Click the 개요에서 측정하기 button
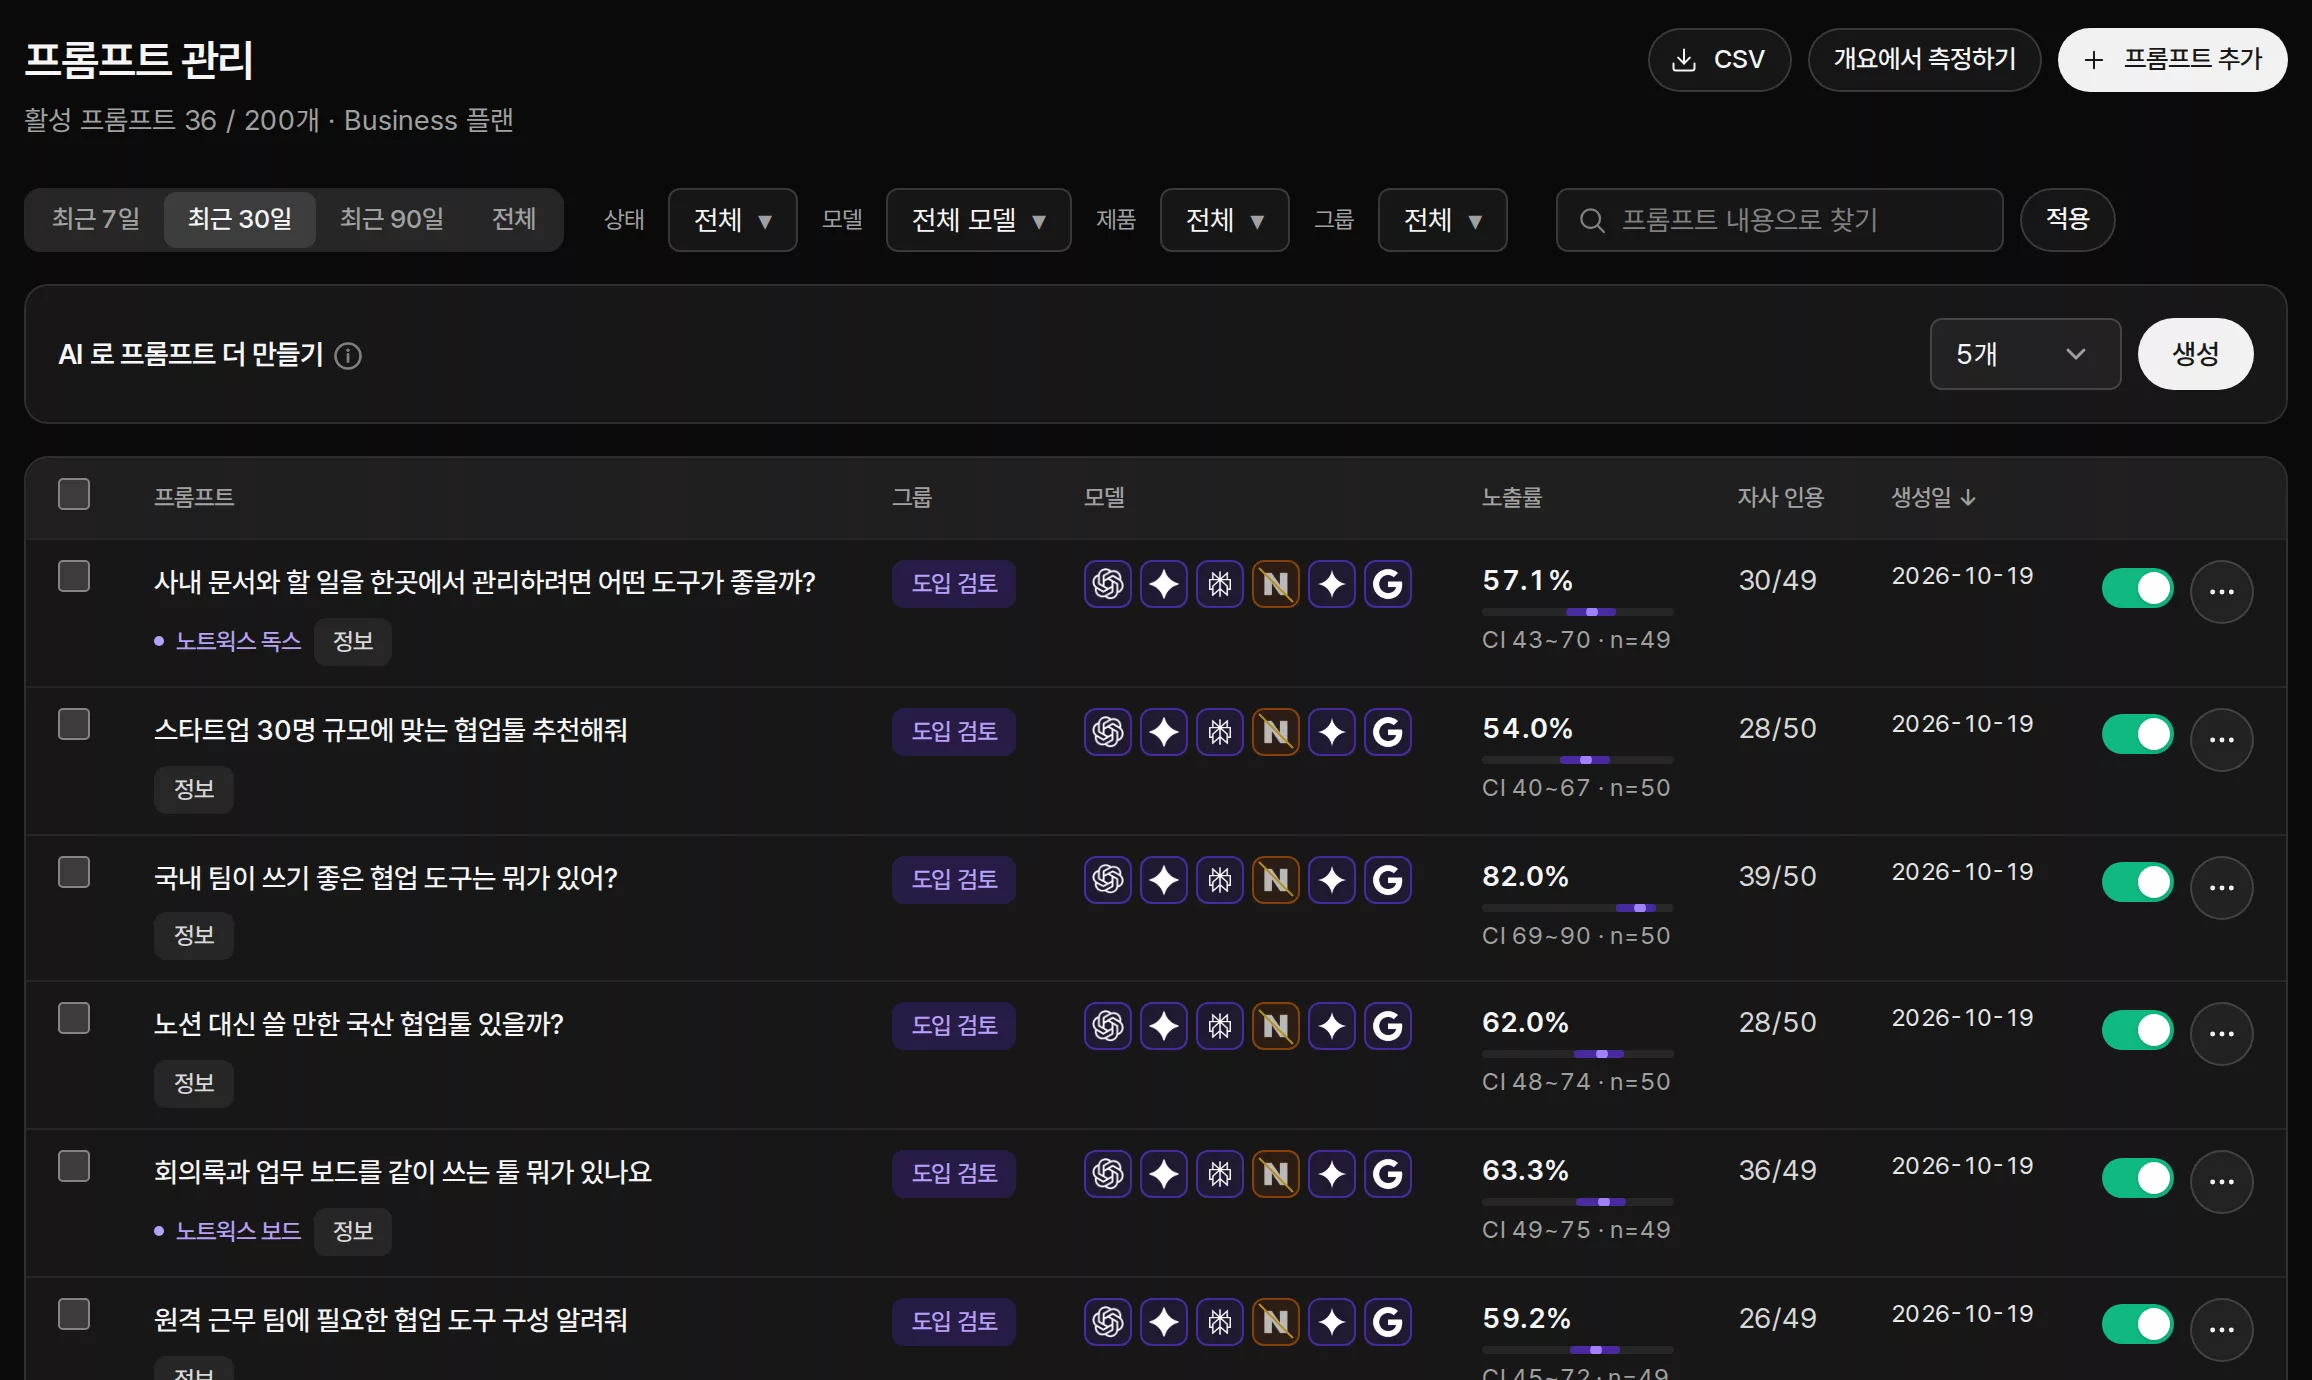This screenshot has width=2312, height=1380. 1924,60
